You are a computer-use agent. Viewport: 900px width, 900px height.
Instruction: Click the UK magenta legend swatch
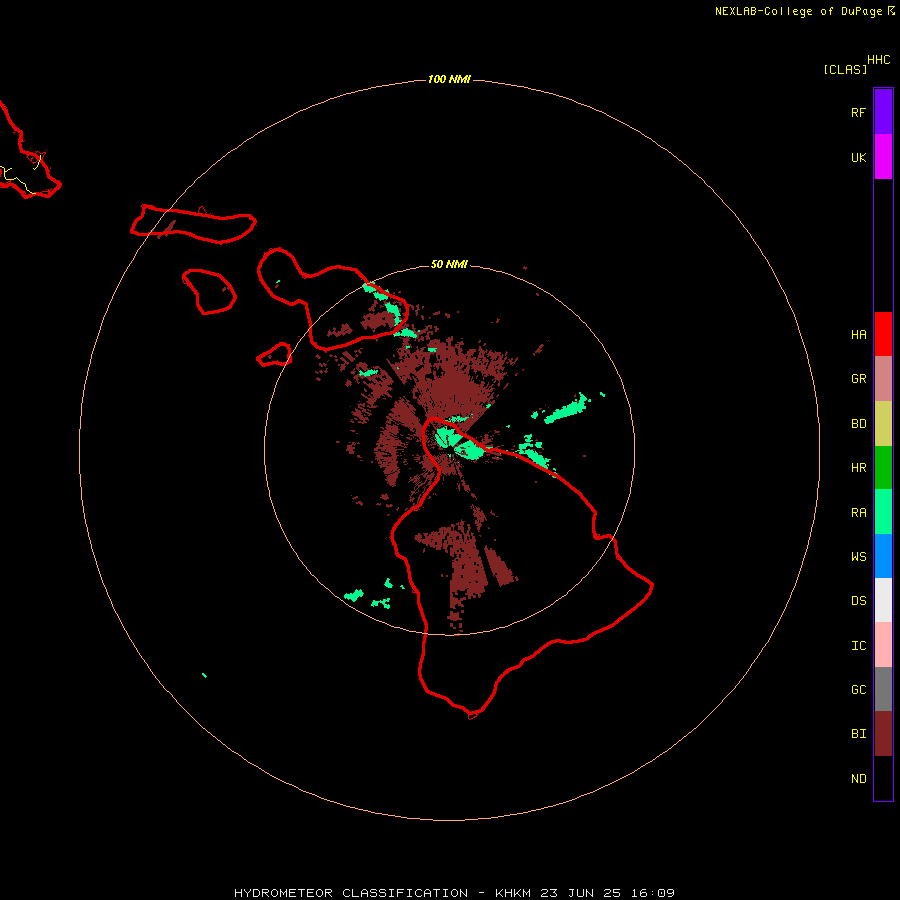[x=883, y=157]
